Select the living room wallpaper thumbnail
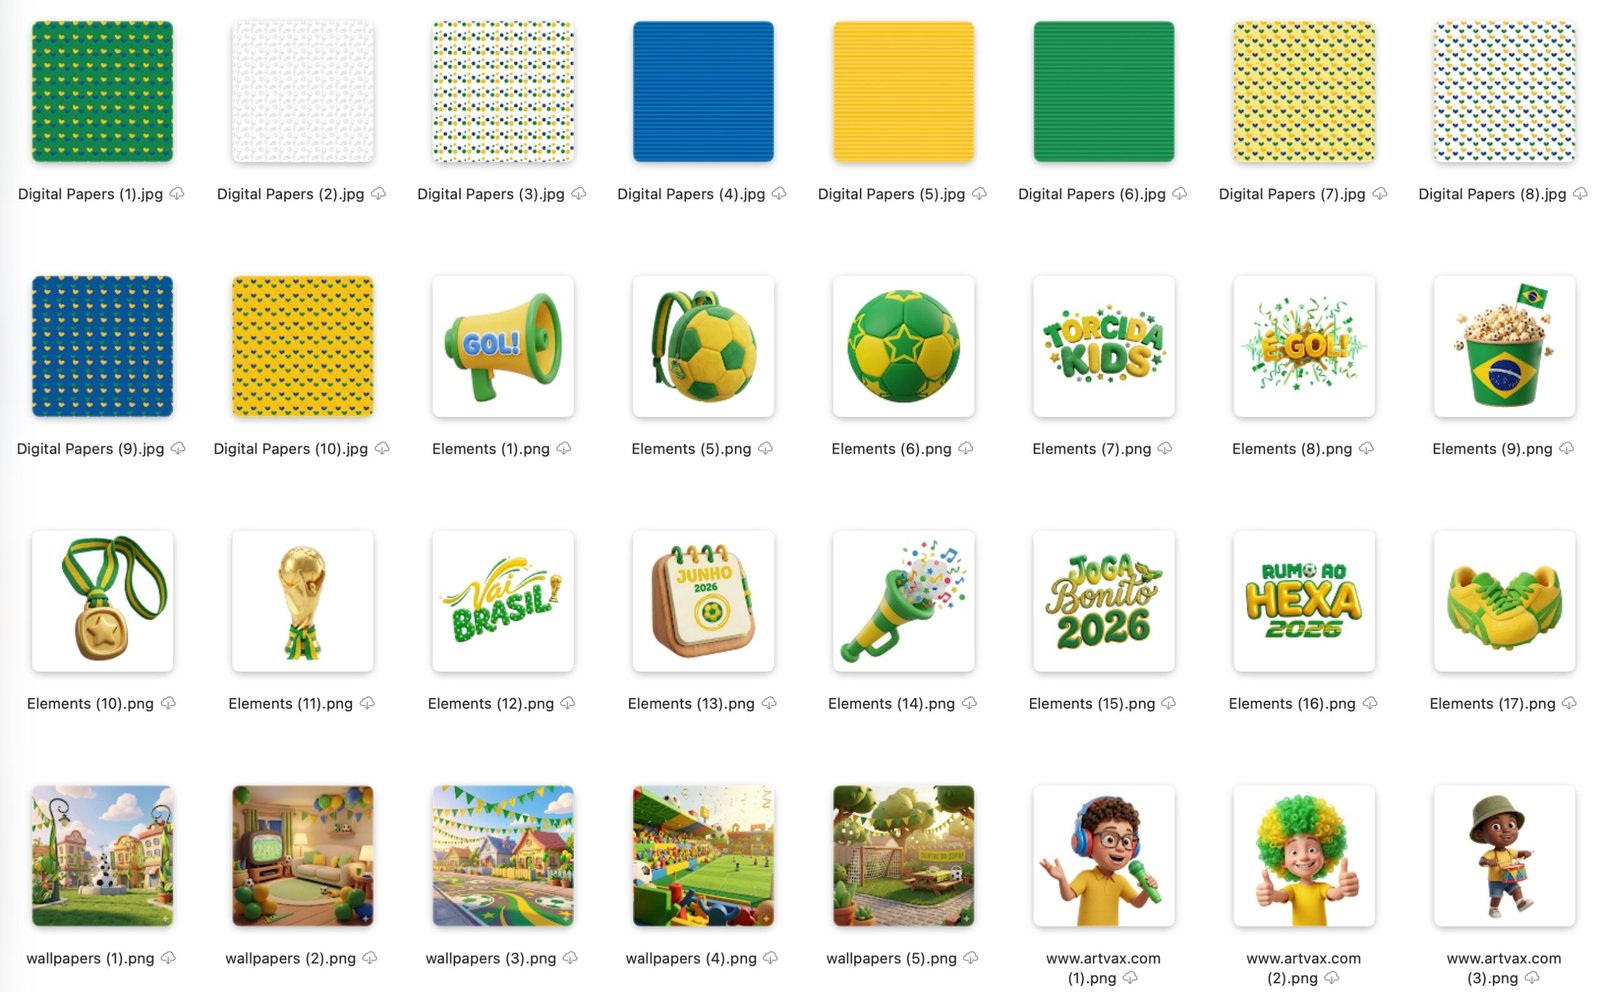This screenshot has width=1600, height=992. coord(302,857)
